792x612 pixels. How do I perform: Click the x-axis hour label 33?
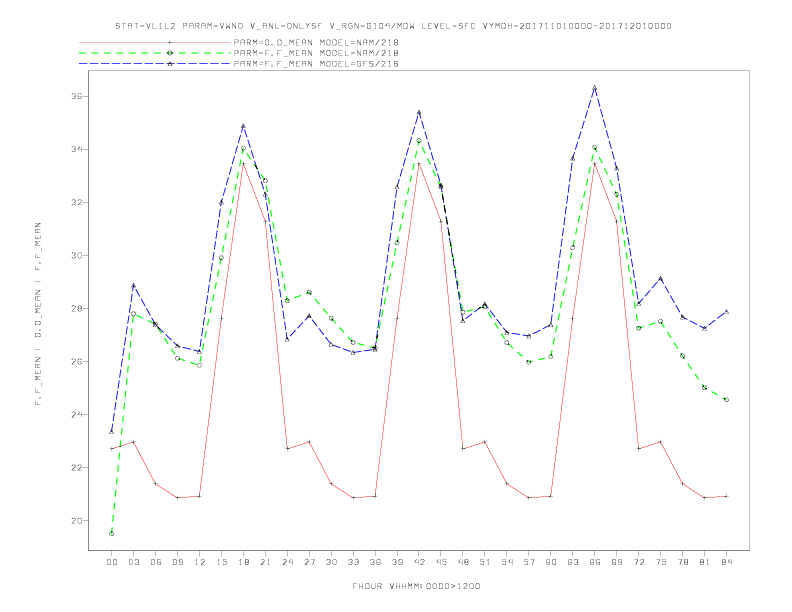click(x=353, y=562)
